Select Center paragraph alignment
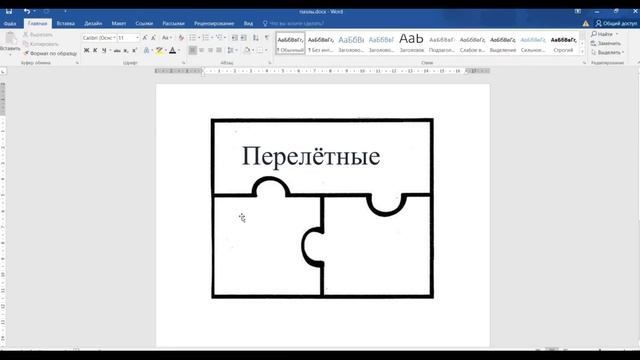The height and width of the screenshot is (360, 640). click(202, 50)
